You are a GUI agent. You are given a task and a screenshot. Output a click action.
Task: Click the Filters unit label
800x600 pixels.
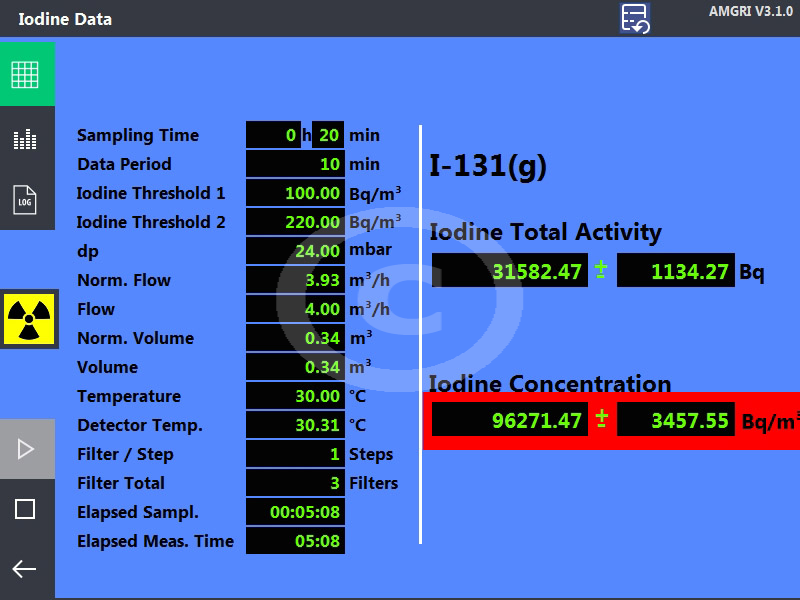pyautogui.click(x=373, y=483)
